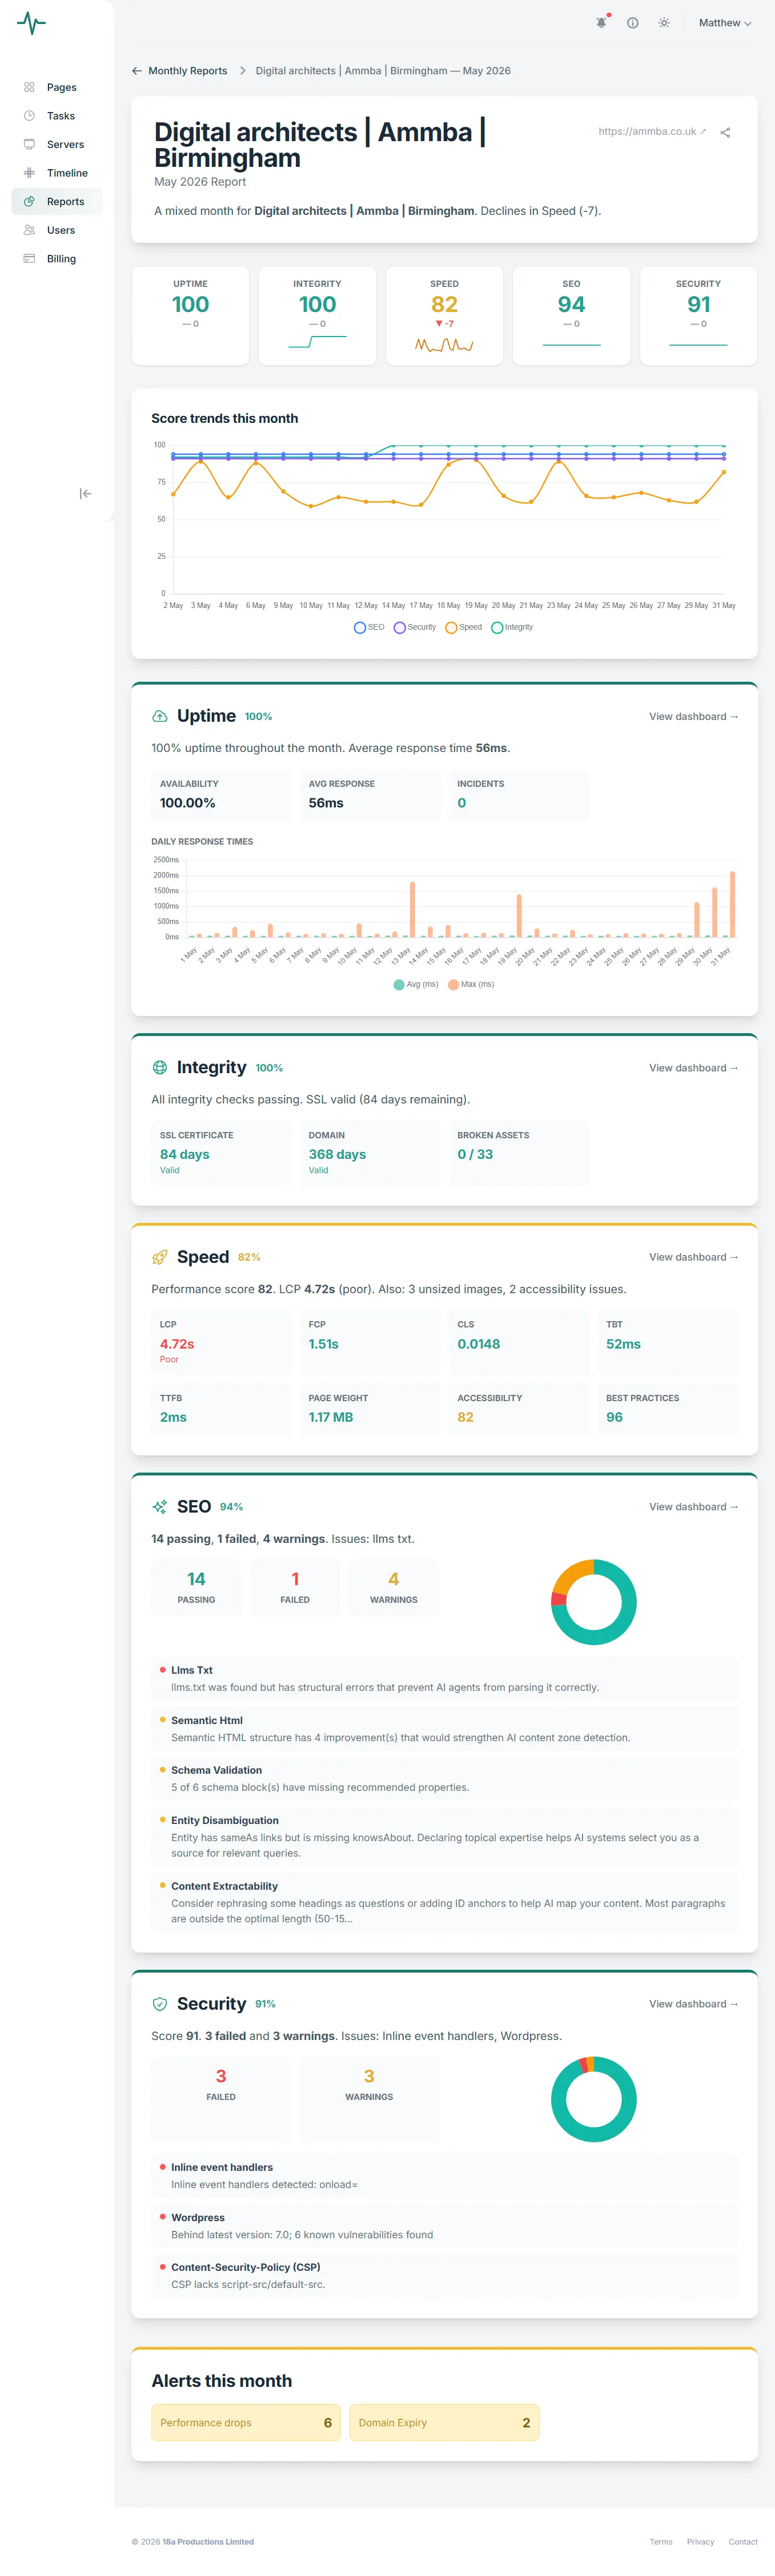Screen dimensions: 775x2576
Task: Click the Speed rocket icon
Action: coord(160,1258)
